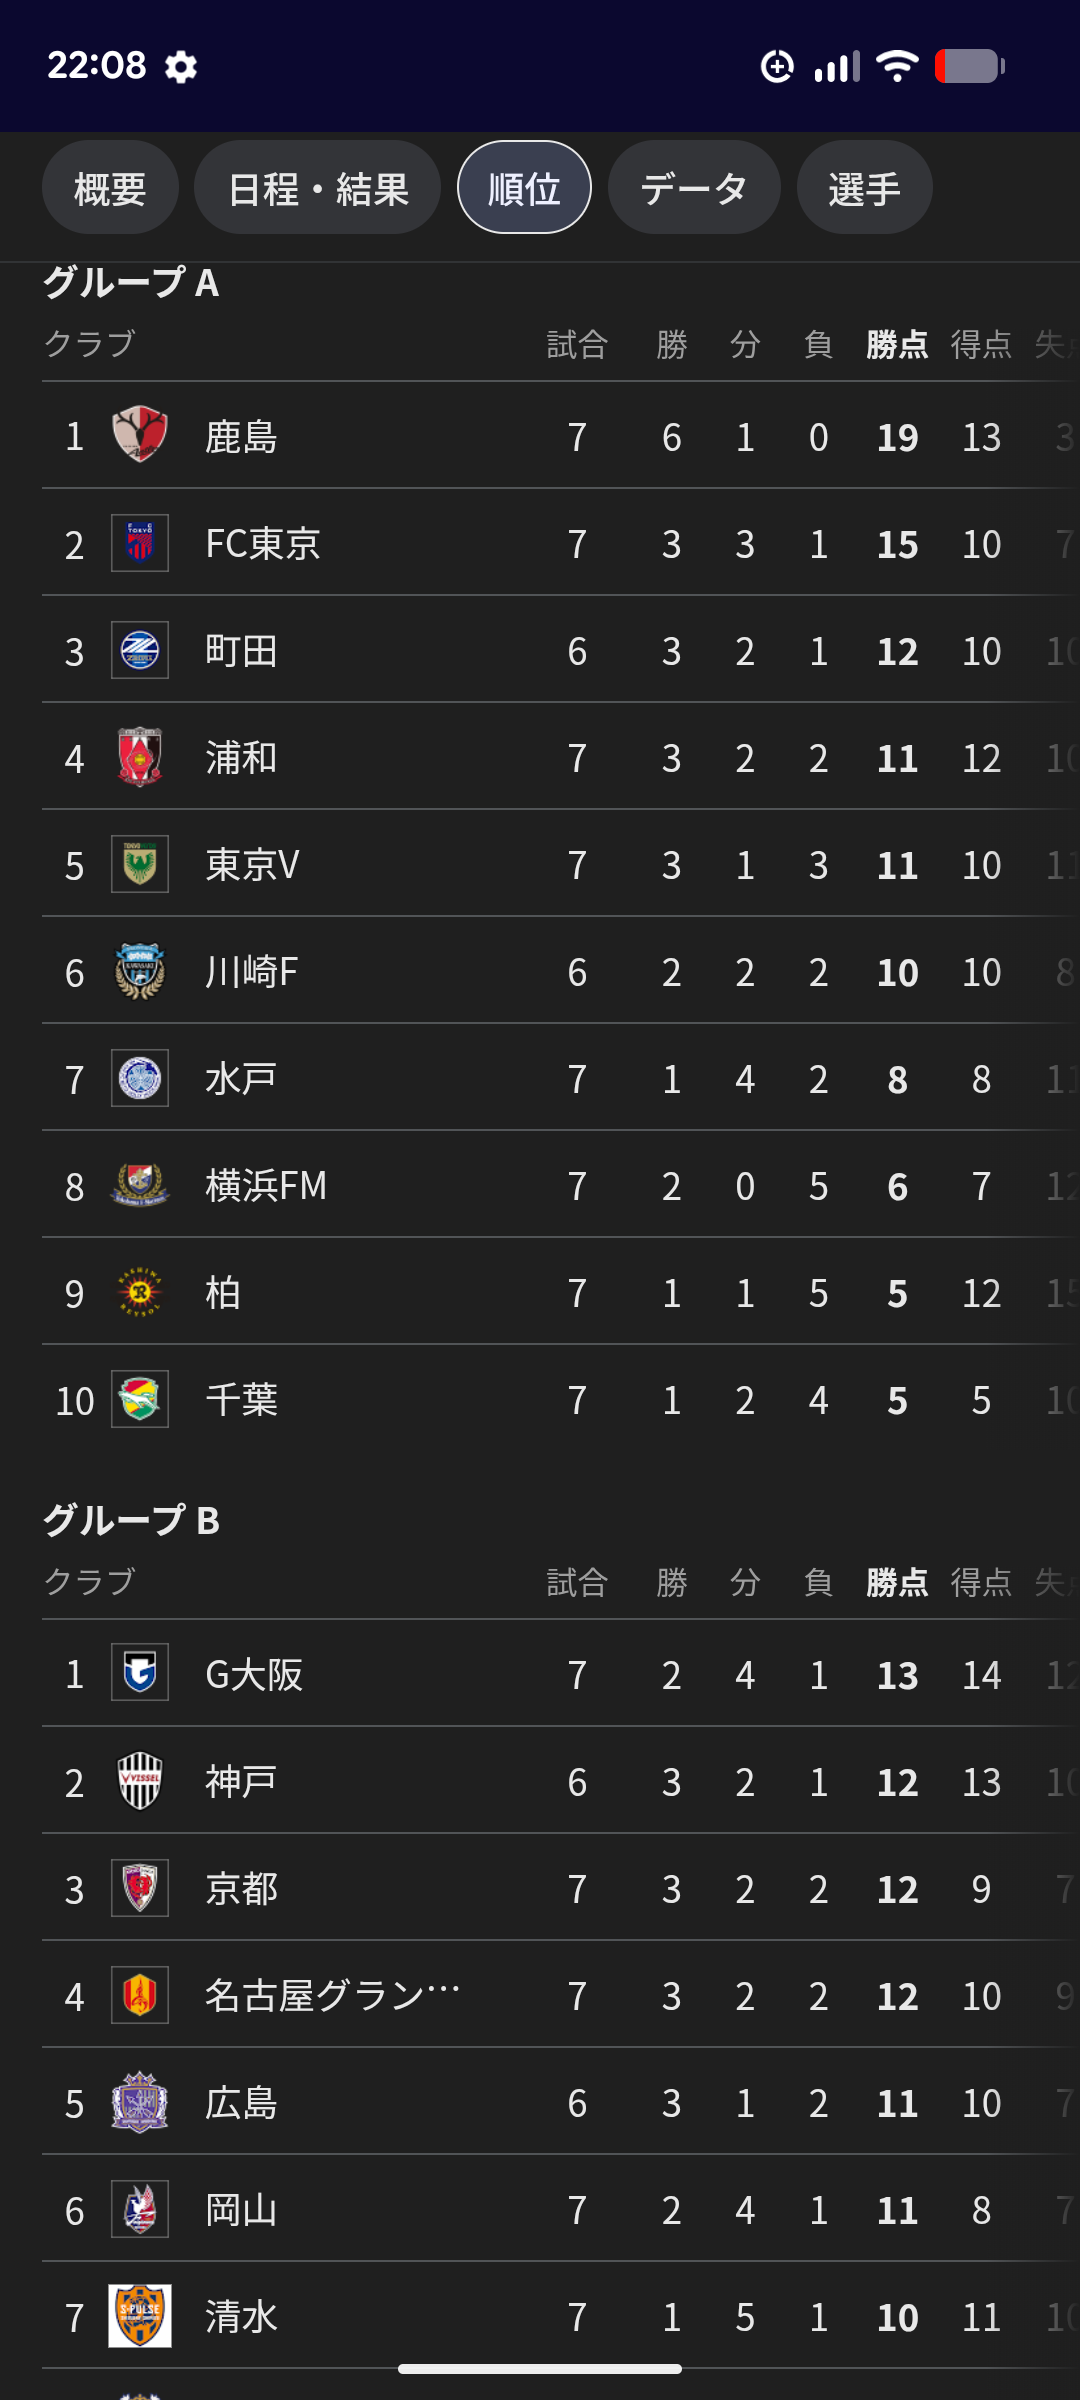The image size is (1080, 2400).
Task: Open the 日程・結果 tab
Action: point(317,188)
